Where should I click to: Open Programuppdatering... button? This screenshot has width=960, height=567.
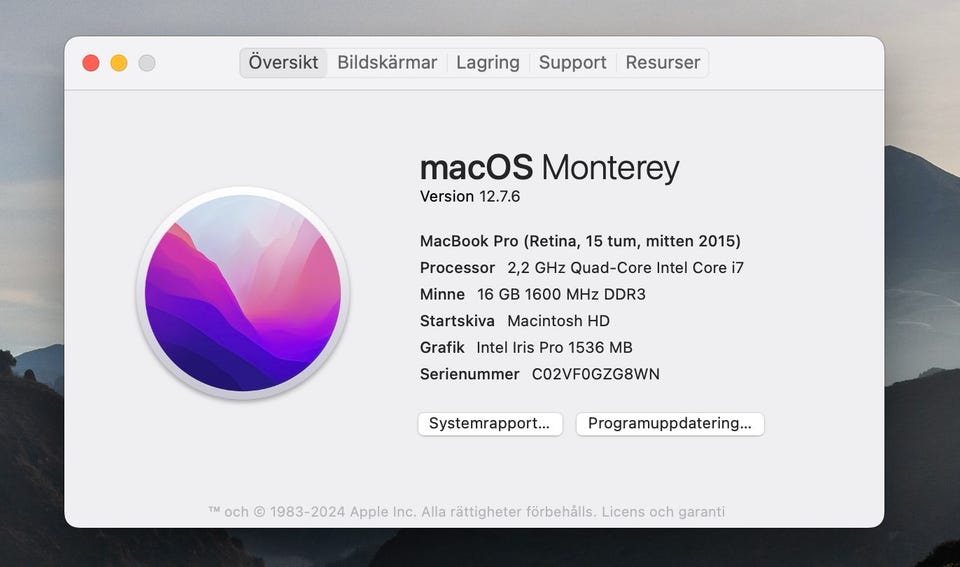pyautogui.click(x=670, y=424)
